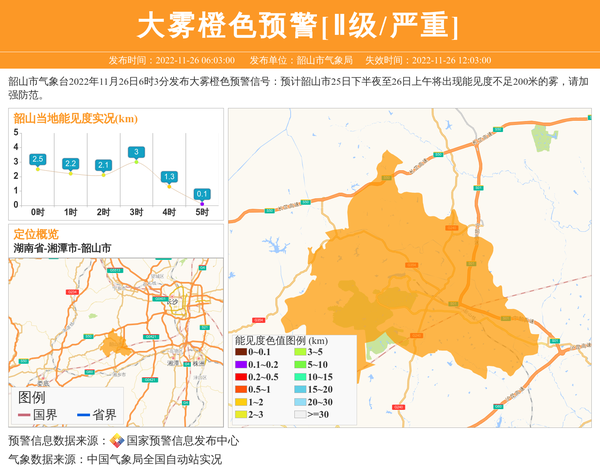The height and width of the screenshot is (471, 600).
Task: Click the 3 km data label at 3时
Action: (136, 151)
